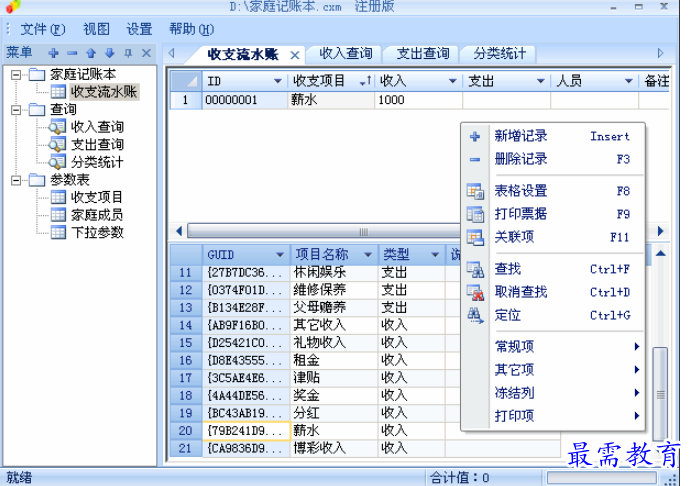Screen dimensions: 689x486
Task: Switch to the 支出查询 tab
Action: [x=422, y=54]
